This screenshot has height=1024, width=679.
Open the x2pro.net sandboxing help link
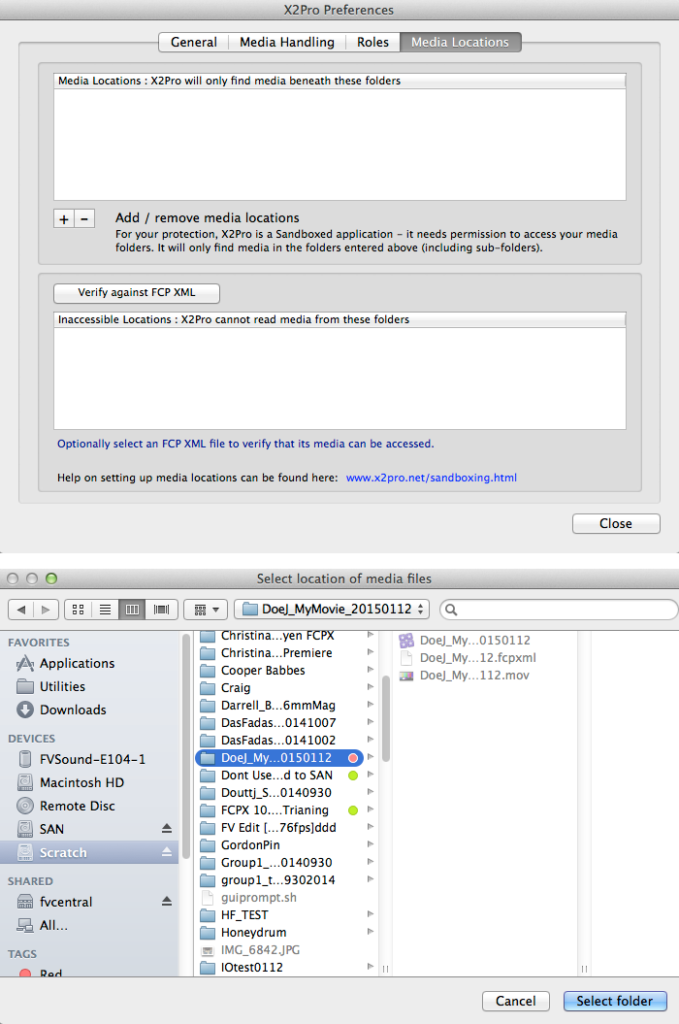tap(431, 477)
